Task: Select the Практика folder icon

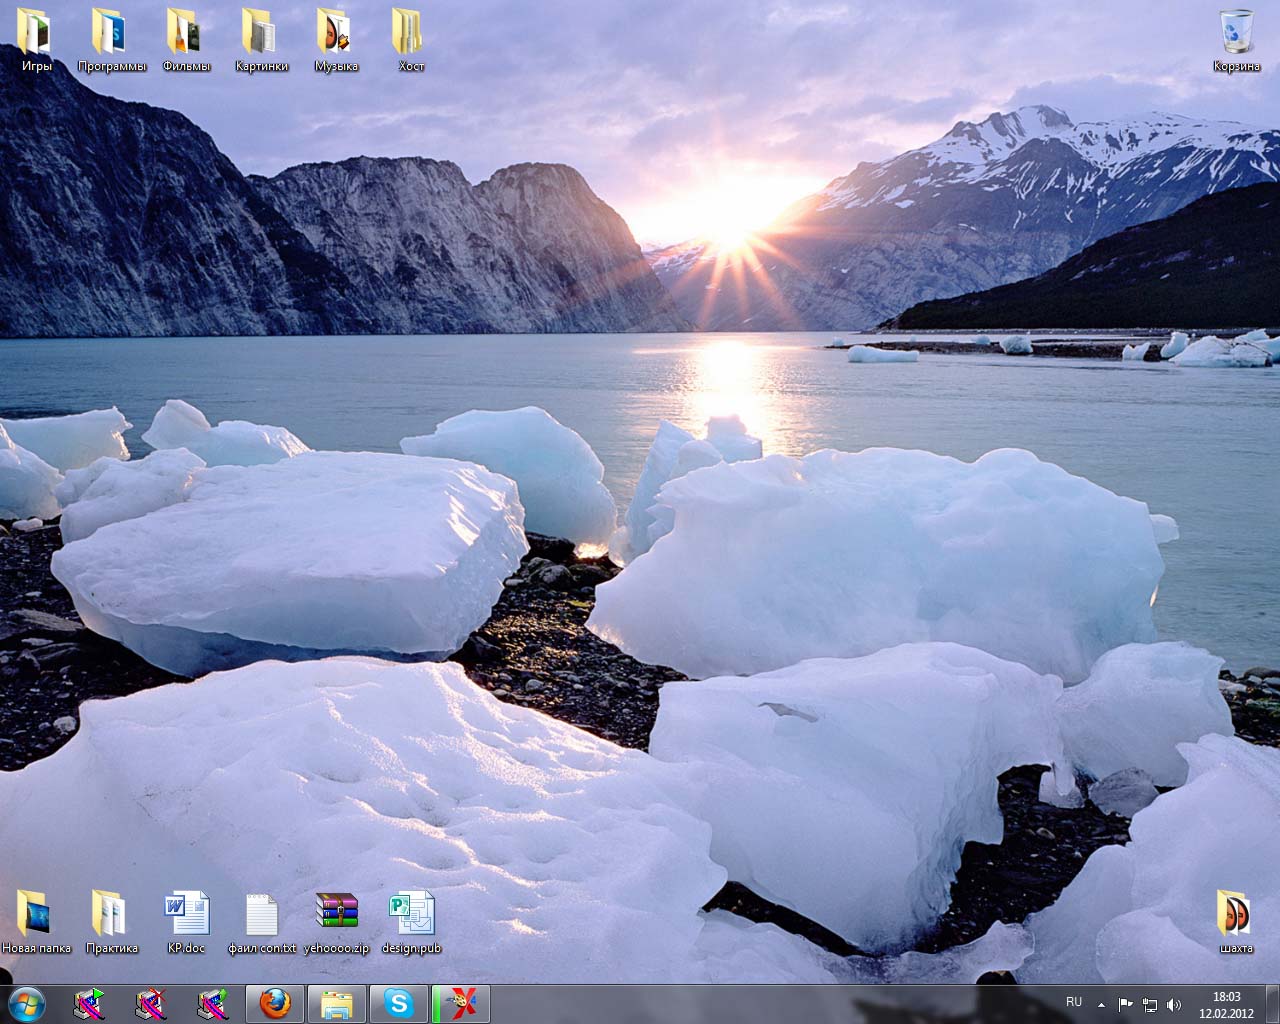Action: pos(111,922)
